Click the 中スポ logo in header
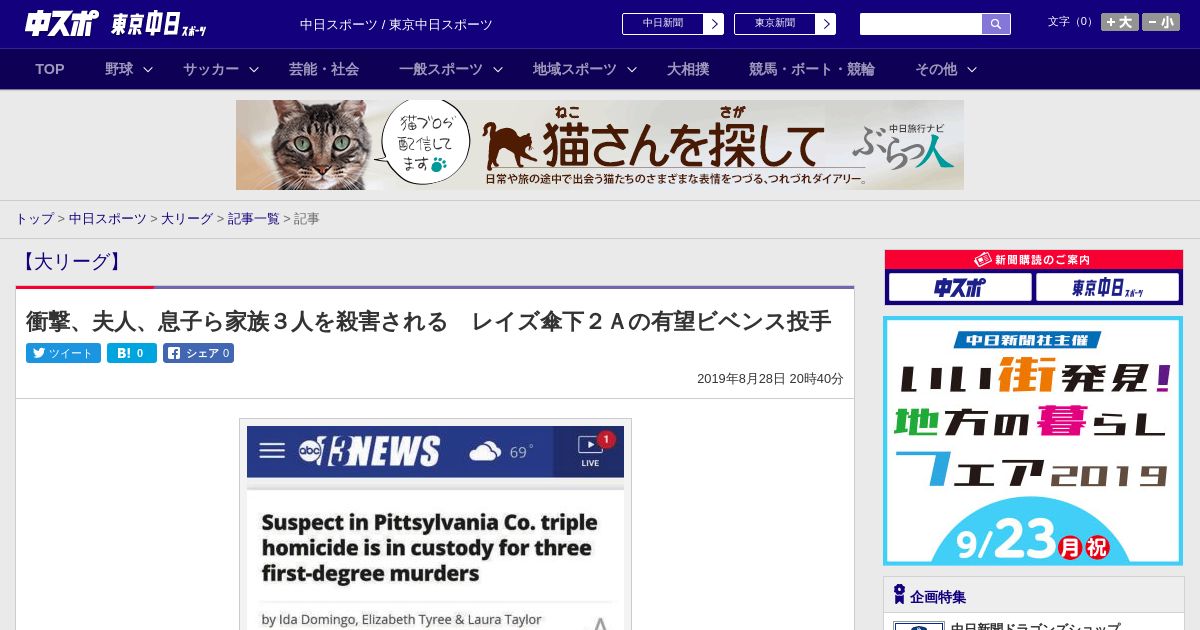The width and height of the screenshot is (1200, 630). tap(62, 23)
